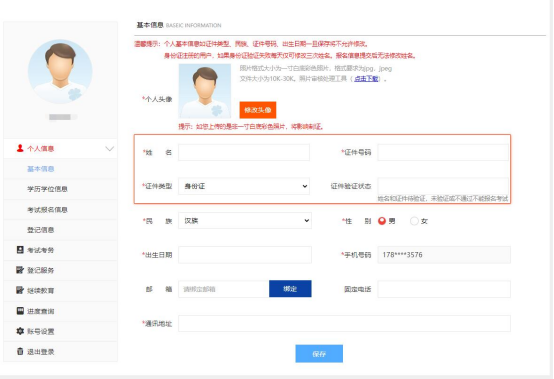Focus the 出生日期 input field
Image resolution: width=554 pixels, height=379 pixels.
[x=245, y=255]
